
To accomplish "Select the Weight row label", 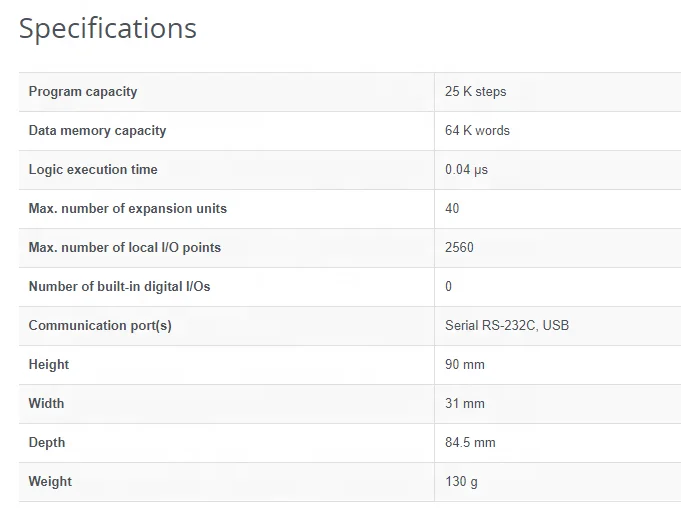I will (50, 482).
